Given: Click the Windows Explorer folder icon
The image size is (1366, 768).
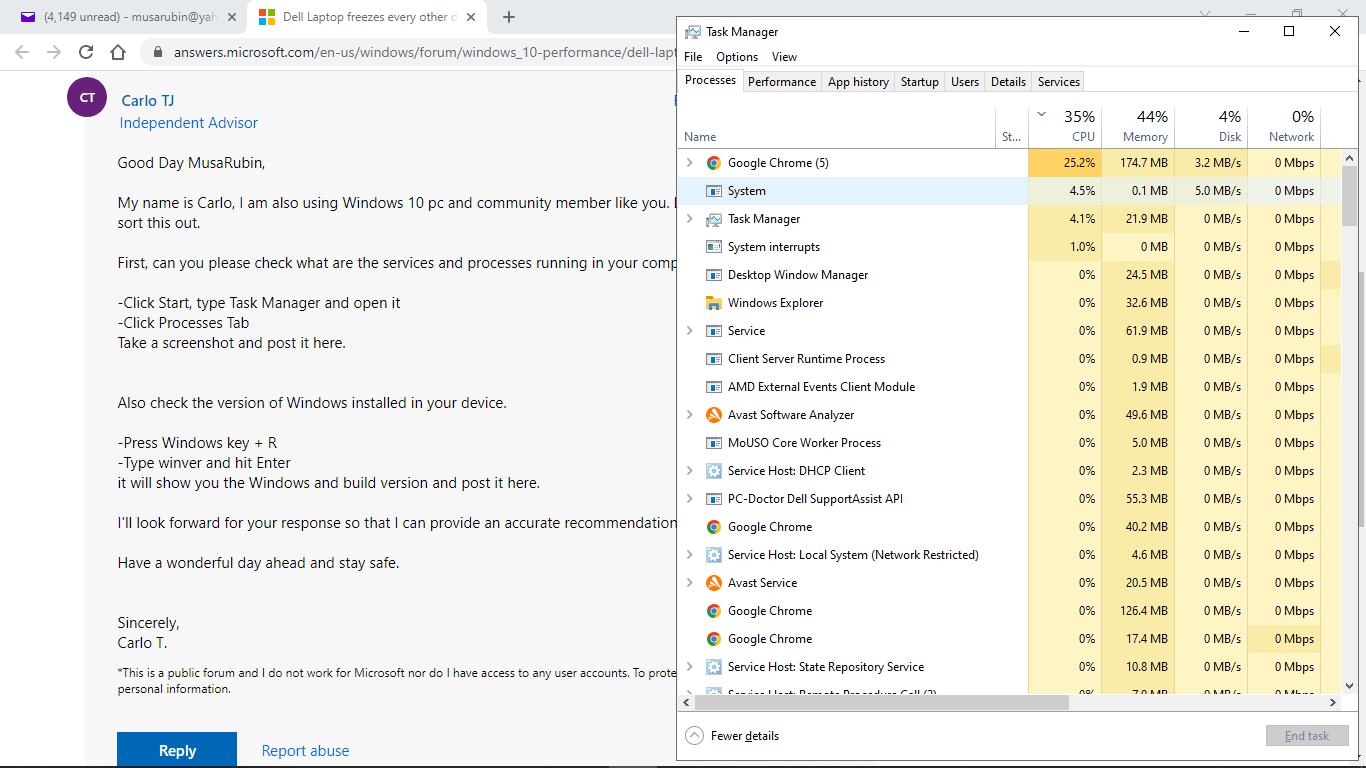Looking at the screenshot, I should [x=713, y=303].
